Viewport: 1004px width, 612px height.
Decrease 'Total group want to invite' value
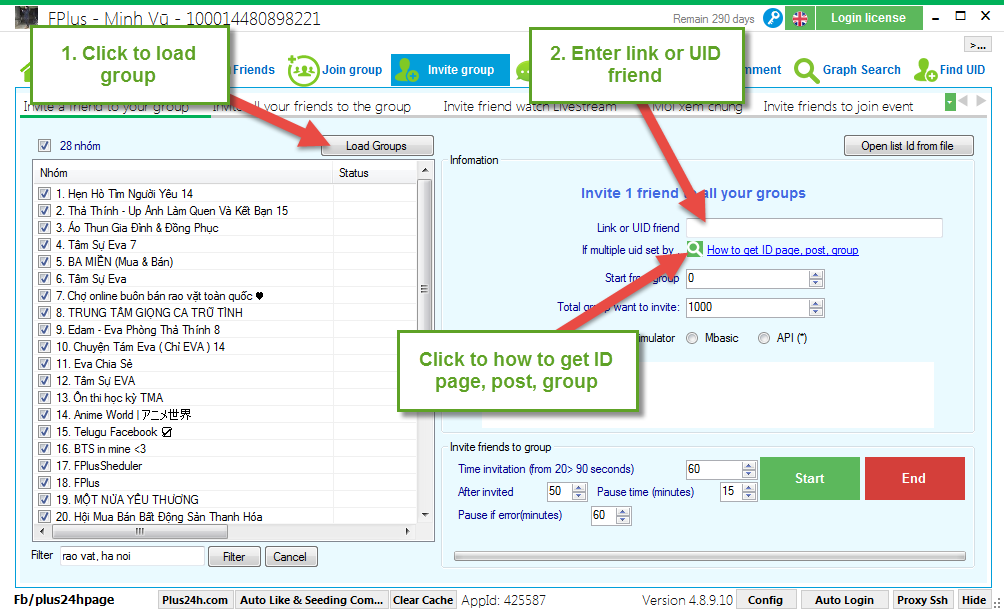click(816, 311)
